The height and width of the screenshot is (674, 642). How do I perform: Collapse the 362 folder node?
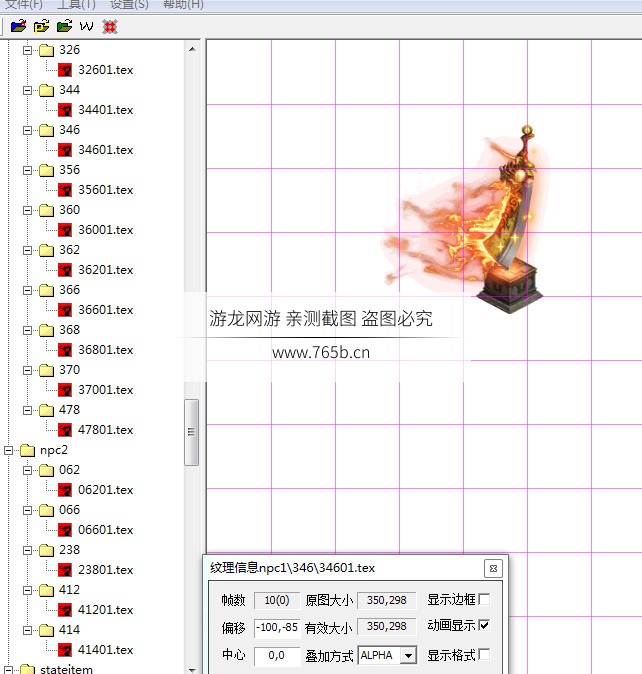28,250
